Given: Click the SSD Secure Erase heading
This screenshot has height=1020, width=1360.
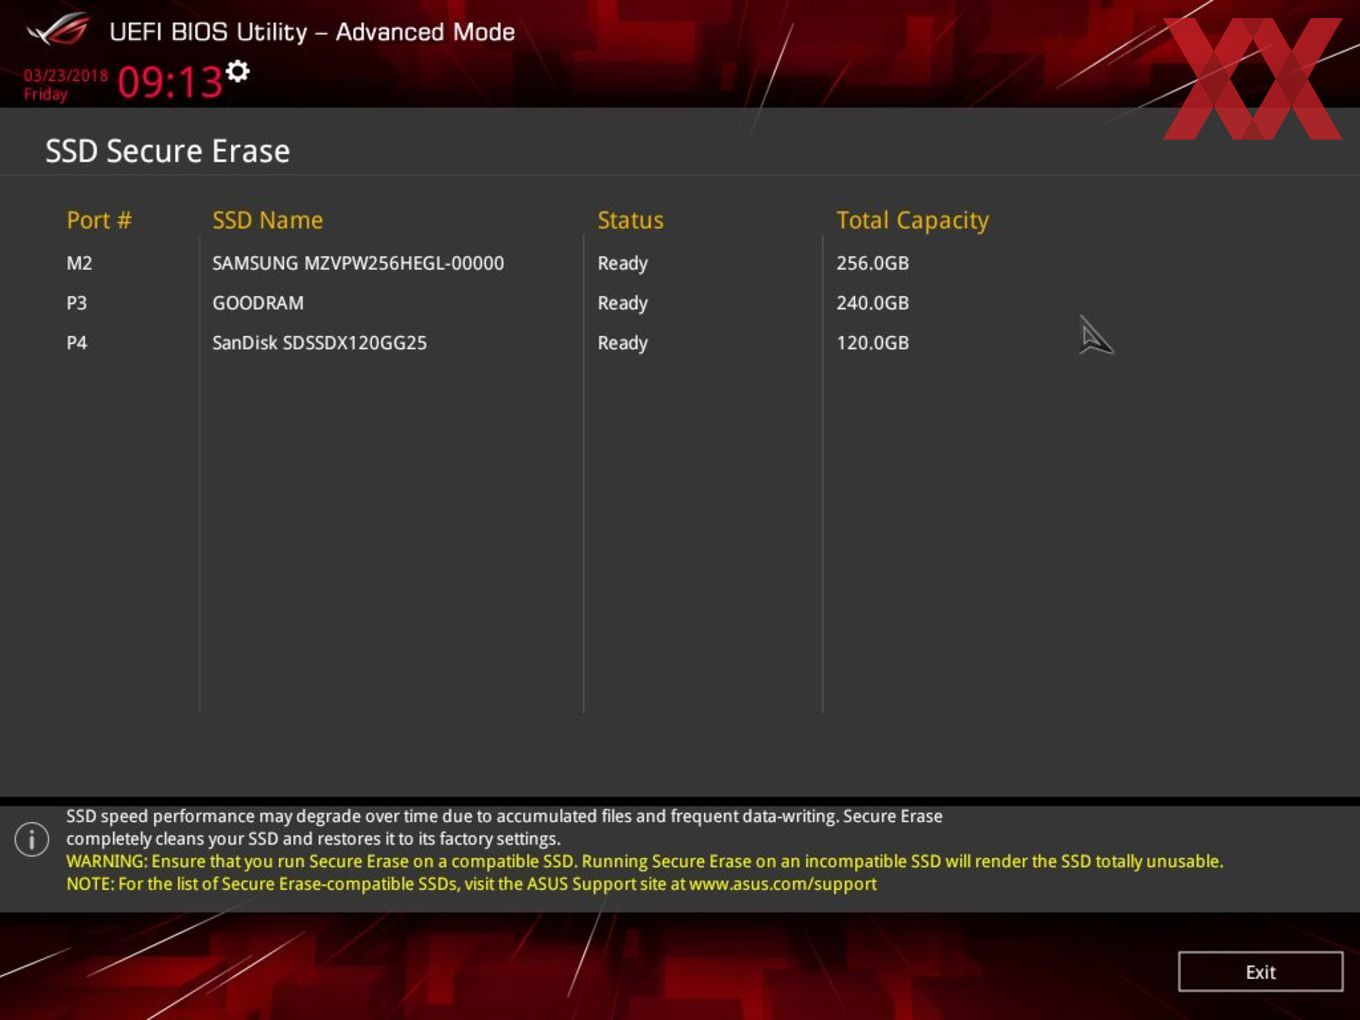Looking at the screenshot, I should coord(167,151).
